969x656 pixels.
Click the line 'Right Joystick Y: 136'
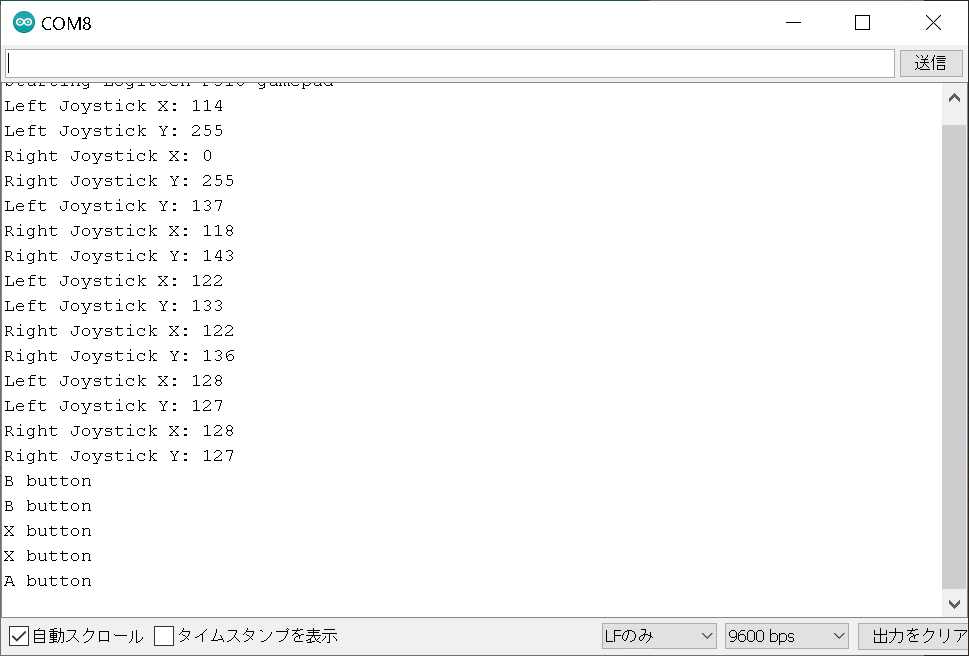[x=119, y=356]
